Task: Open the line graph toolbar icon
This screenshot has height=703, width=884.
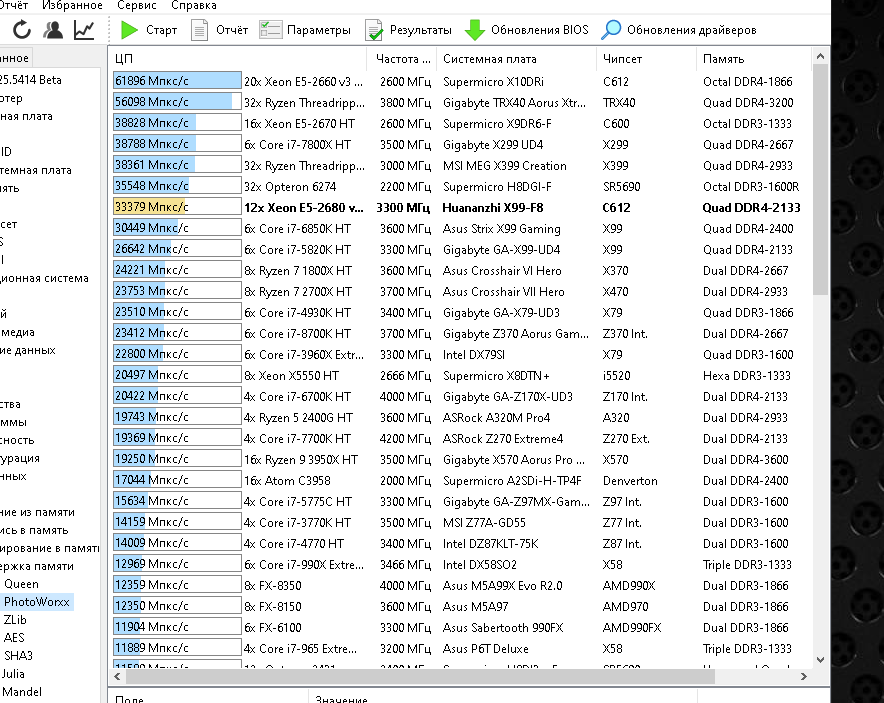Action: [84, 30]
